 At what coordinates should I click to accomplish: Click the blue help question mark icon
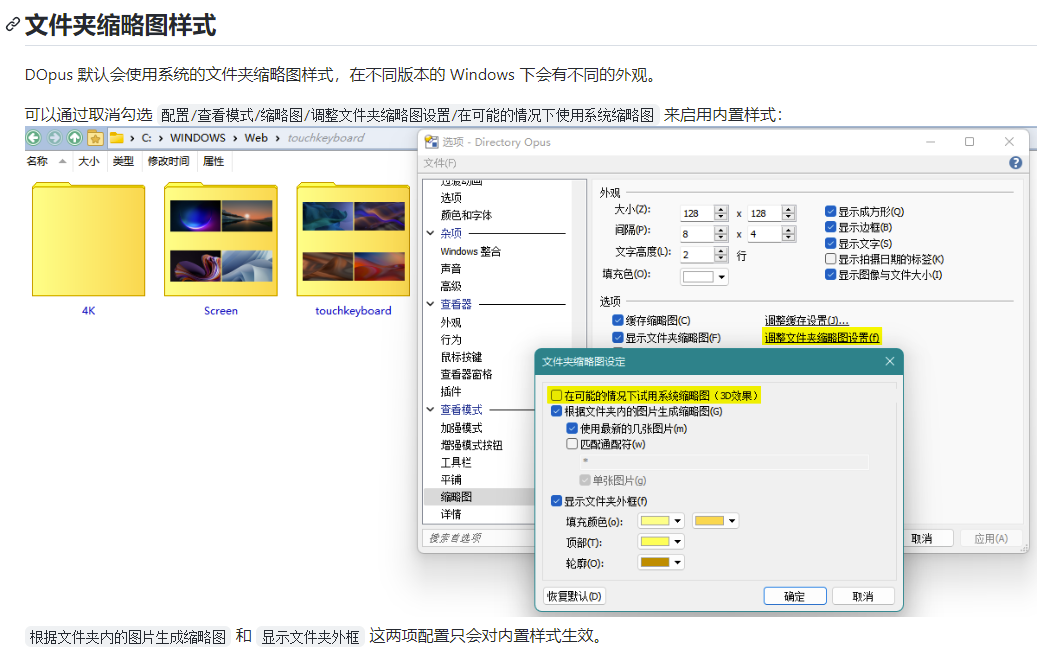point(1015,163)
